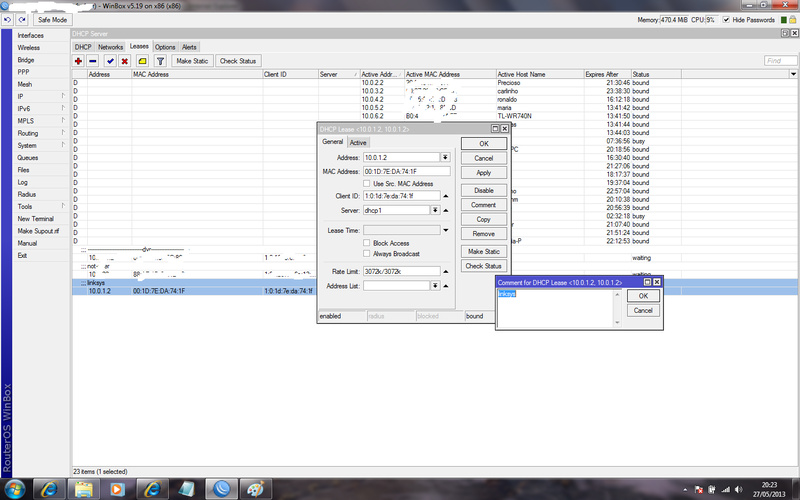Open the Address field dropdown arrow
The height and width of the screenshot is (500, 800).
tap(445, 158)
